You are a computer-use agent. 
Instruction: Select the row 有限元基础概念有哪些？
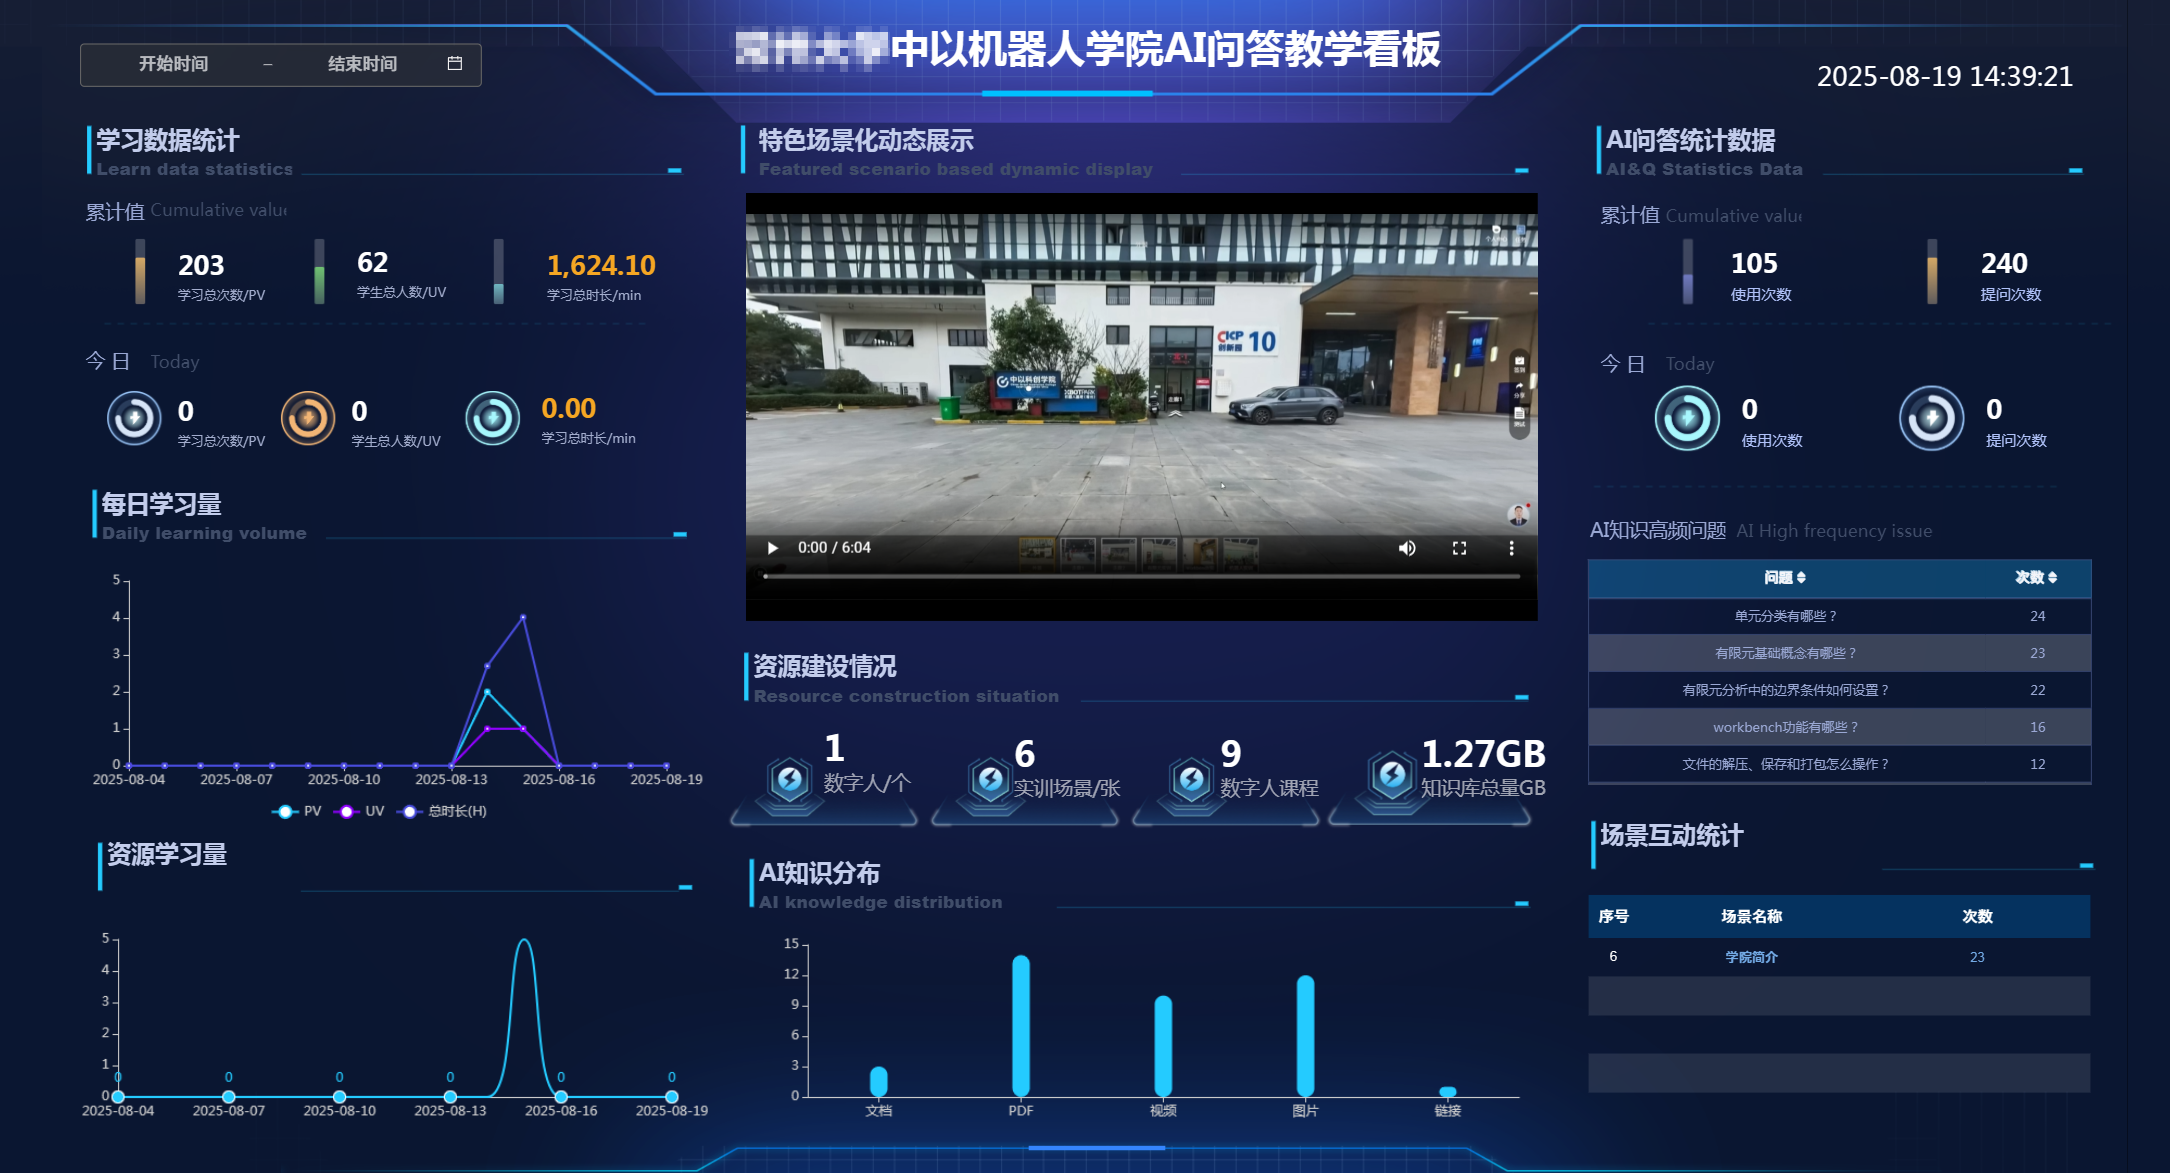point(1839,653)
